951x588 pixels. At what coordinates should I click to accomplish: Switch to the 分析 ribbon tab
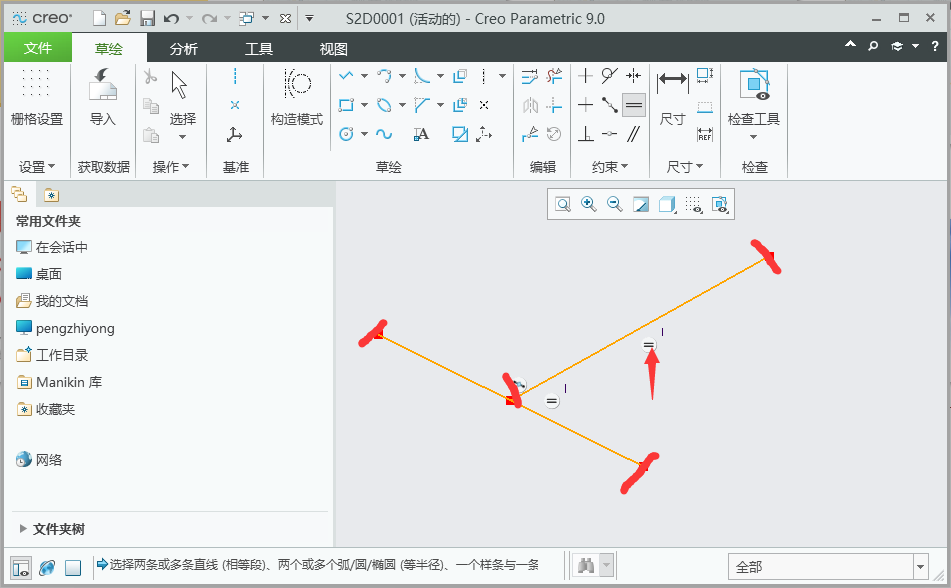coord(184,49)
